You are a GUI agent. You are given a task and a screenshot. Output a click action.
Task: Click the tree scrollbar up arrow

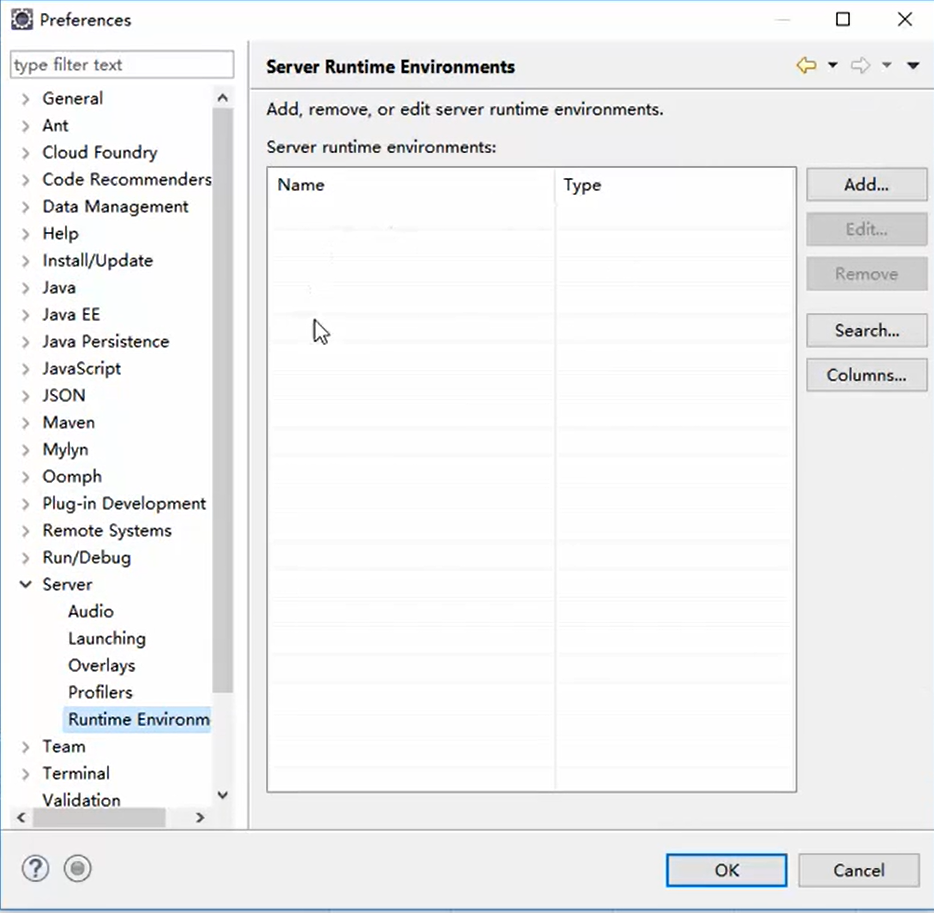[x=223, y=98]
